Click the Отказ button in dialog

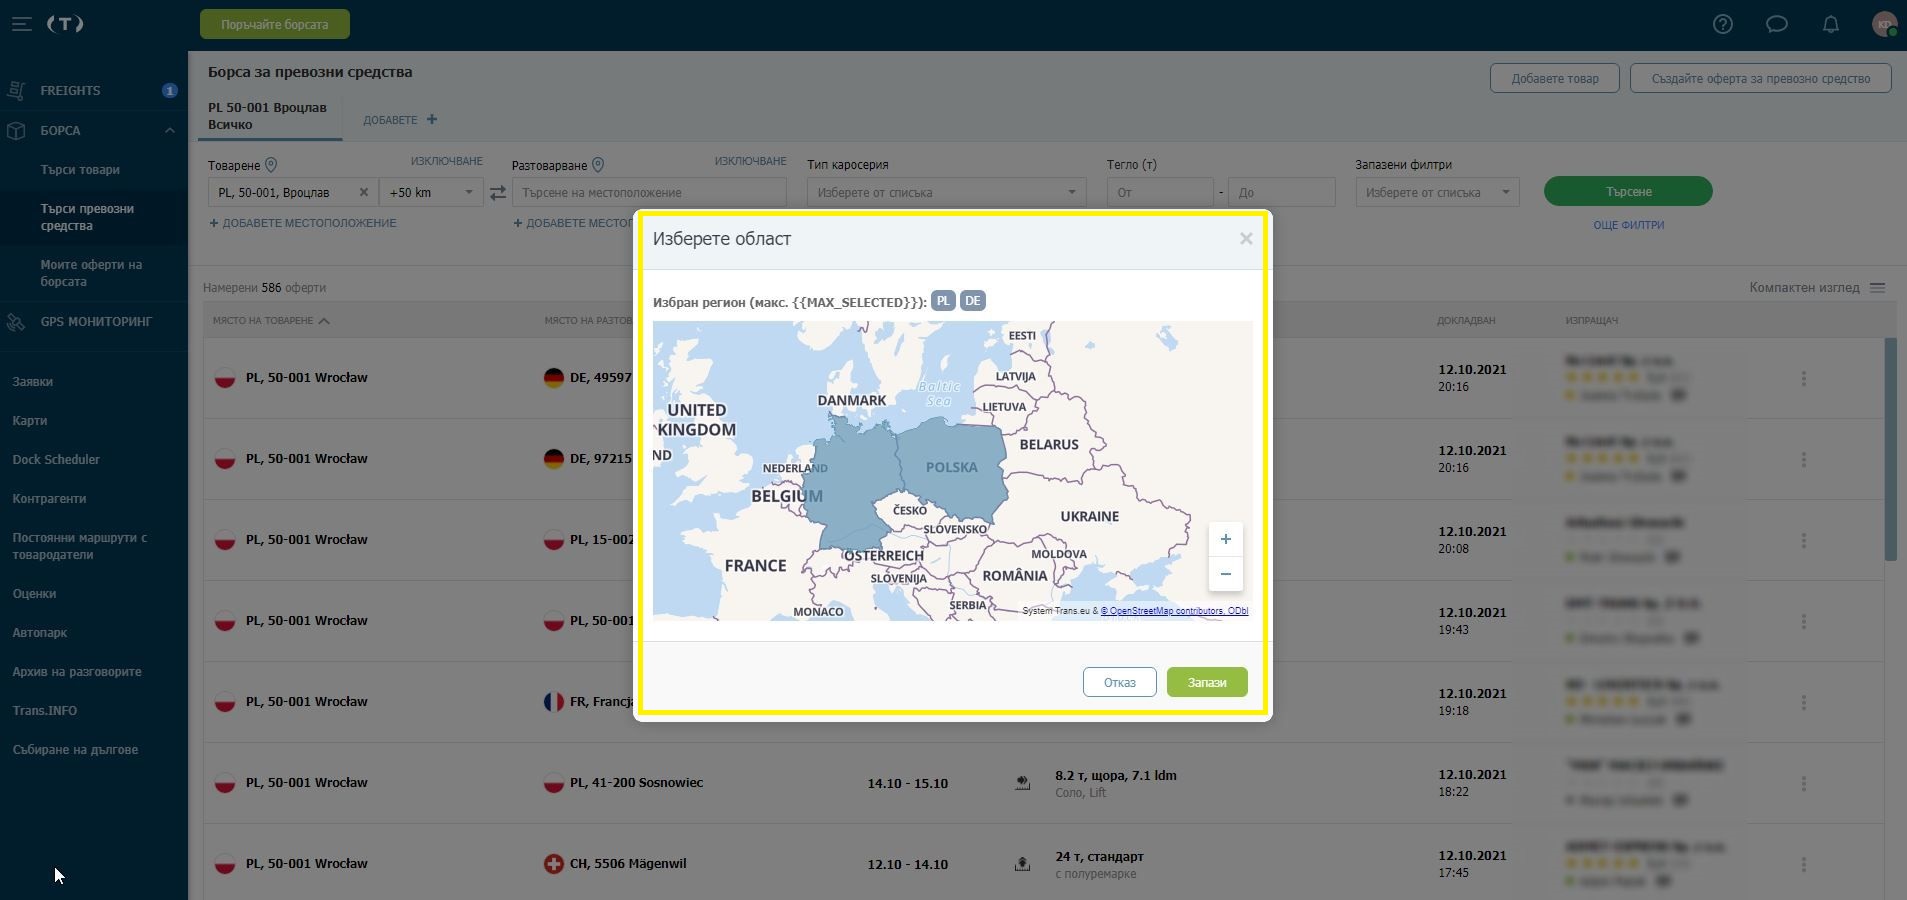[1119, 682]
